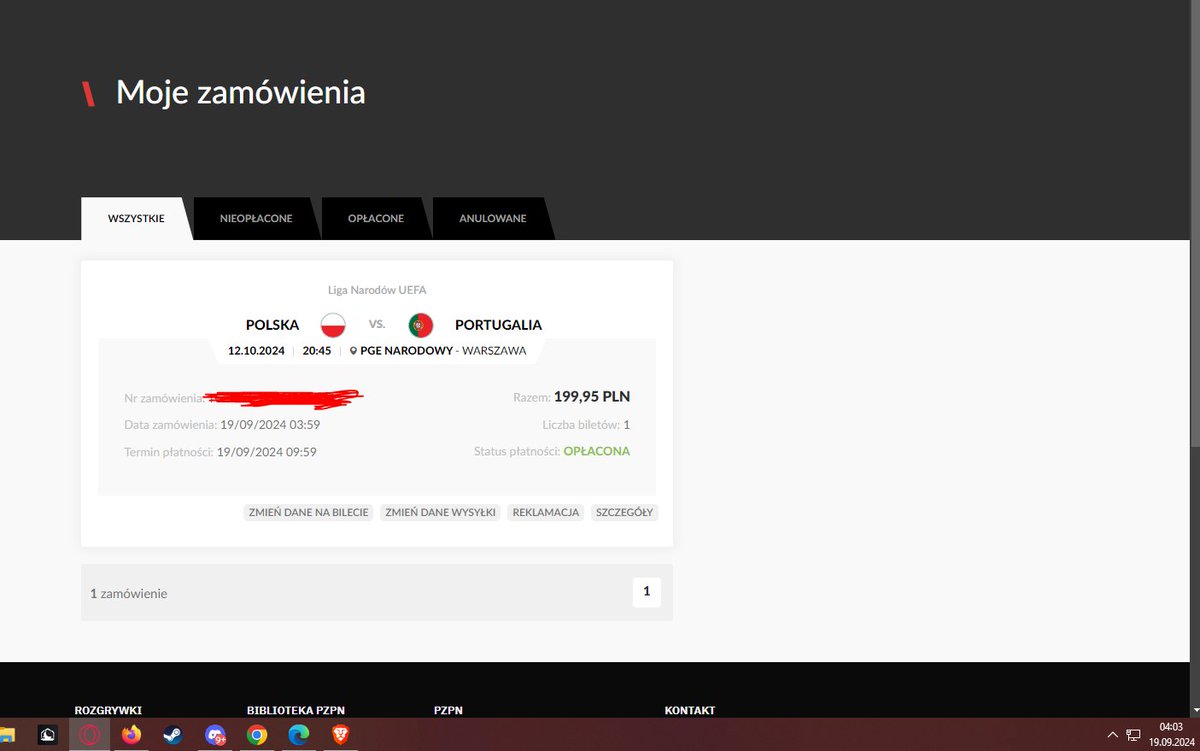1200x751 pixels.
Task: Click the ROZGRYWKI footer heading
Action: [108, 710]
